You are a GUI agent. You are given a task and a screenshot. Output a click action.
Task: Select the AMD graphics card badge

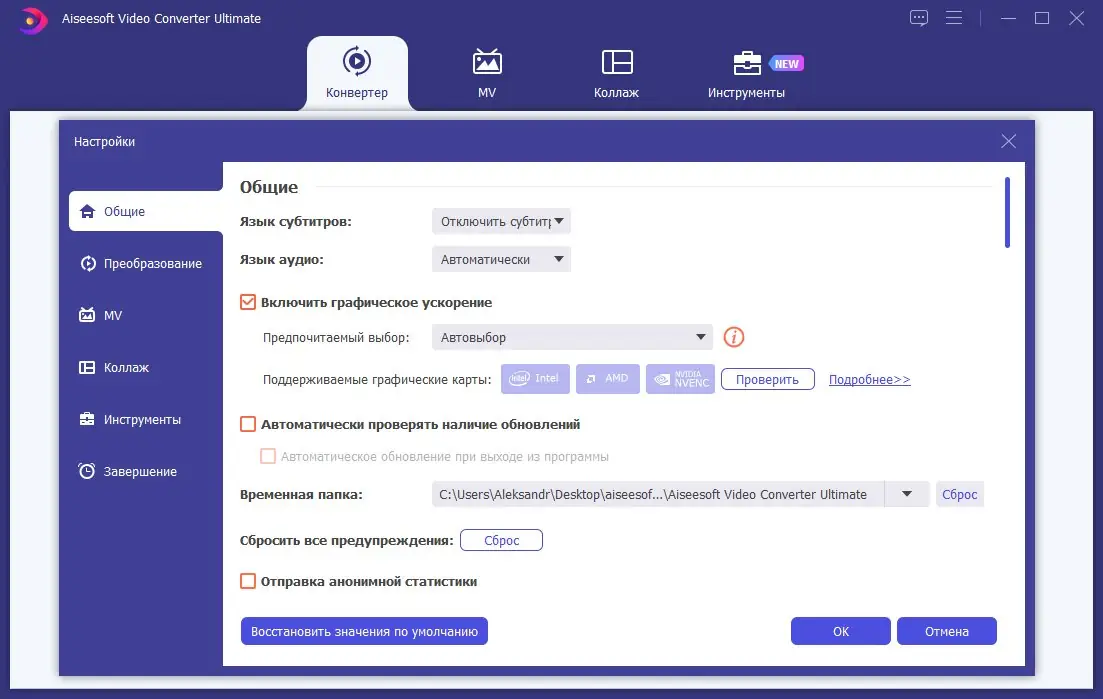[608, 378]
